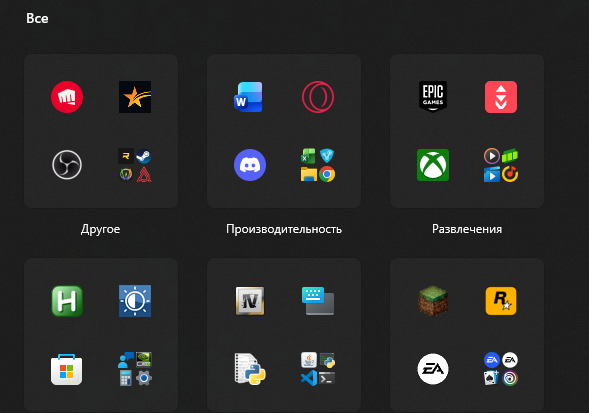Open Microsoft Store
This screenshot has height=413, width=589.
(66, 369)
